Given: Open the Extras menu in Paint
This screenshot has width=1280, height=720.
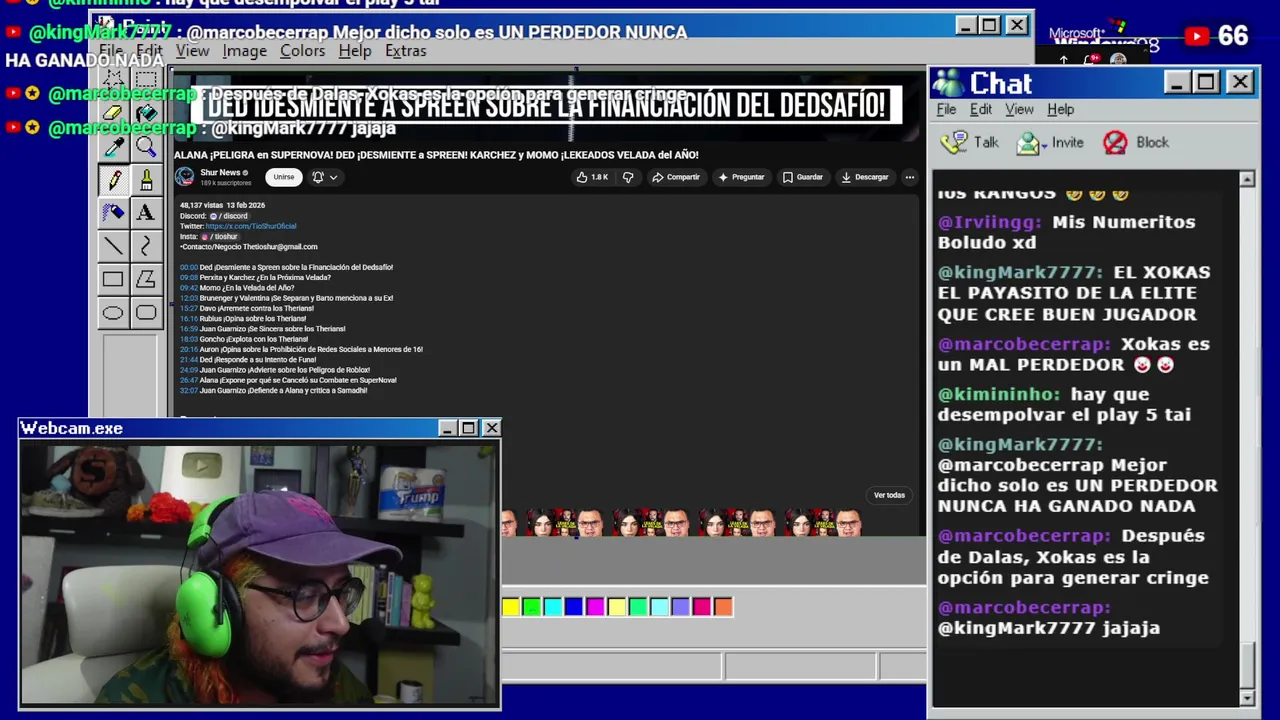Looking at the screenshot, I should tap(405, 51).
